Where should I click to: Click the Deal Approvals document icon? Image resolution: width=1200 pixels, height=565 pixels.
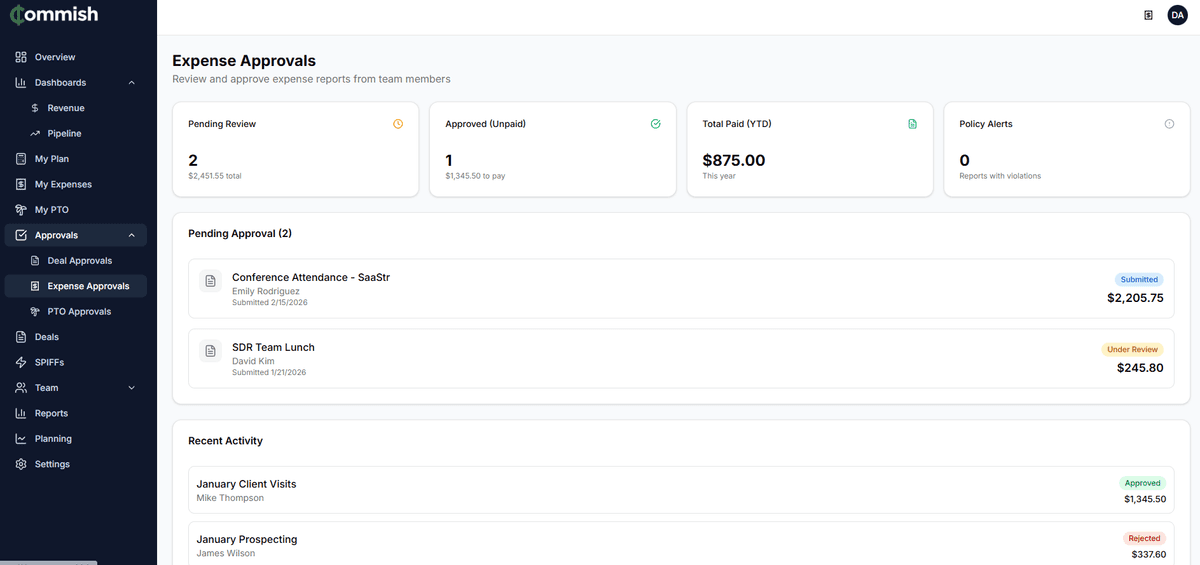[x=35, y=261]
